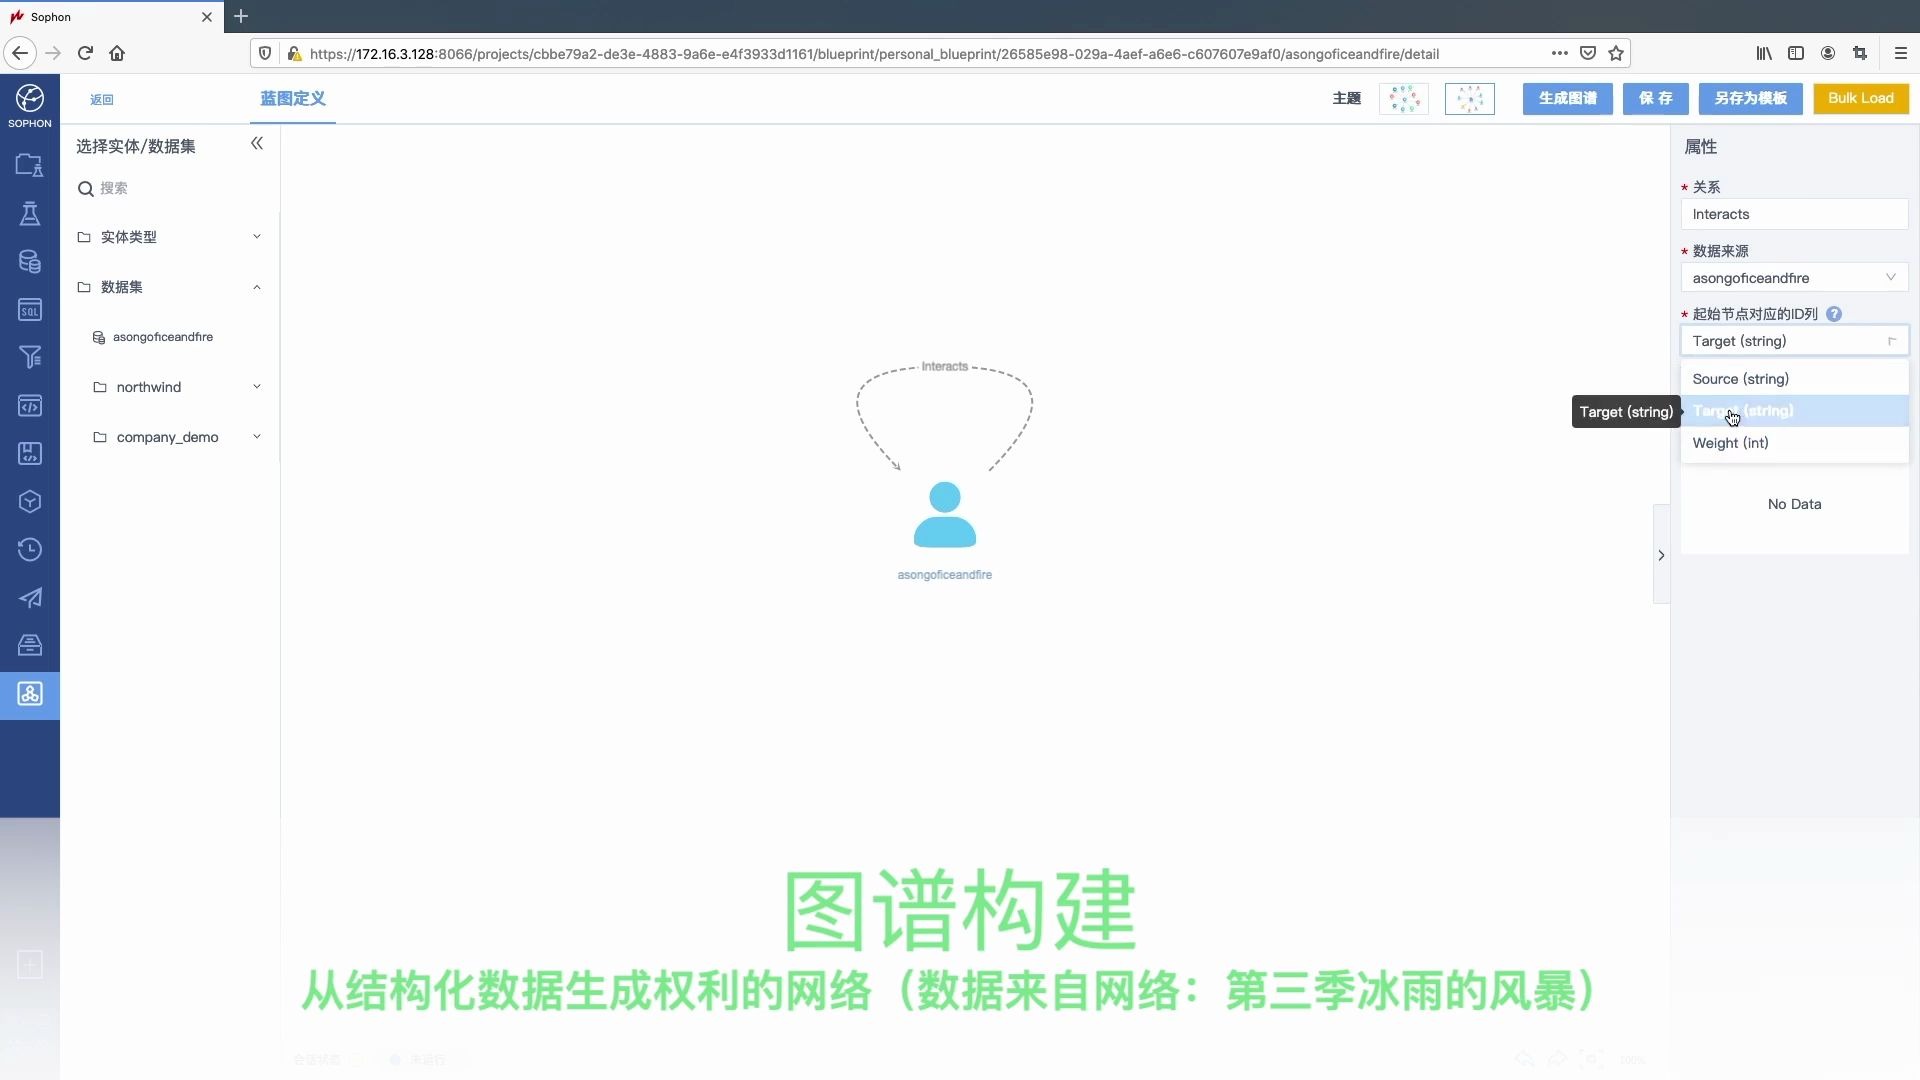Expand the company_demo dataset folder
This screenshot has width=1920, height=1080.
257,436
